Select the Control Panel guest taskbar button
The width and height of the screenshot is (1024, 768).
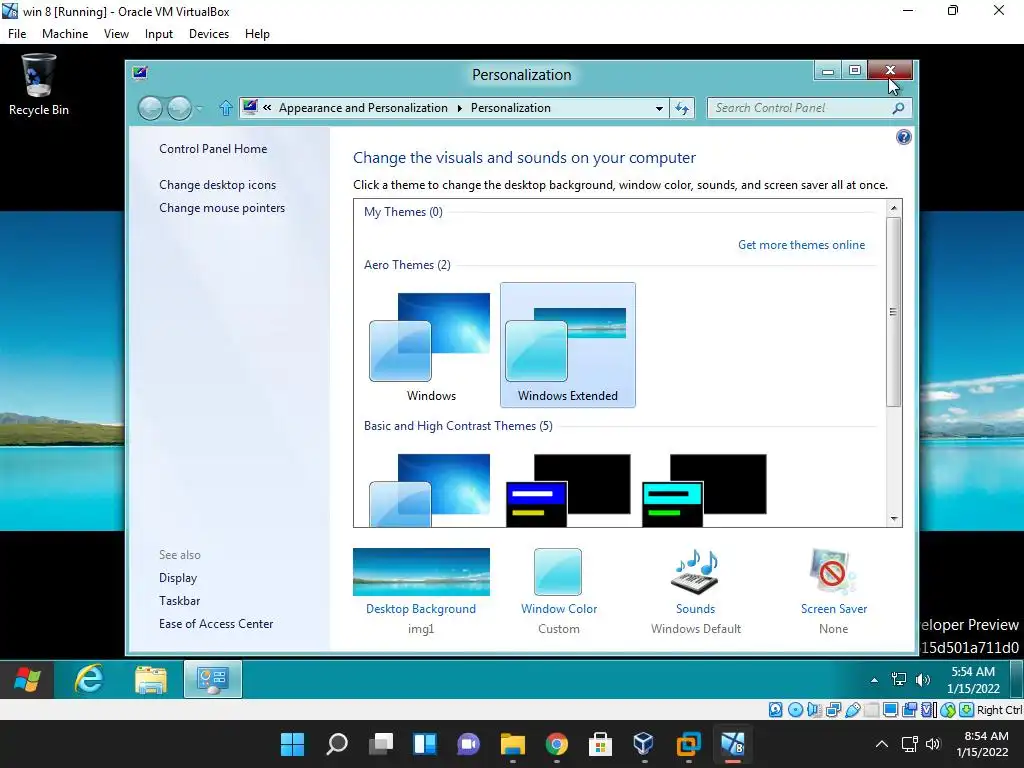point(213,679)
